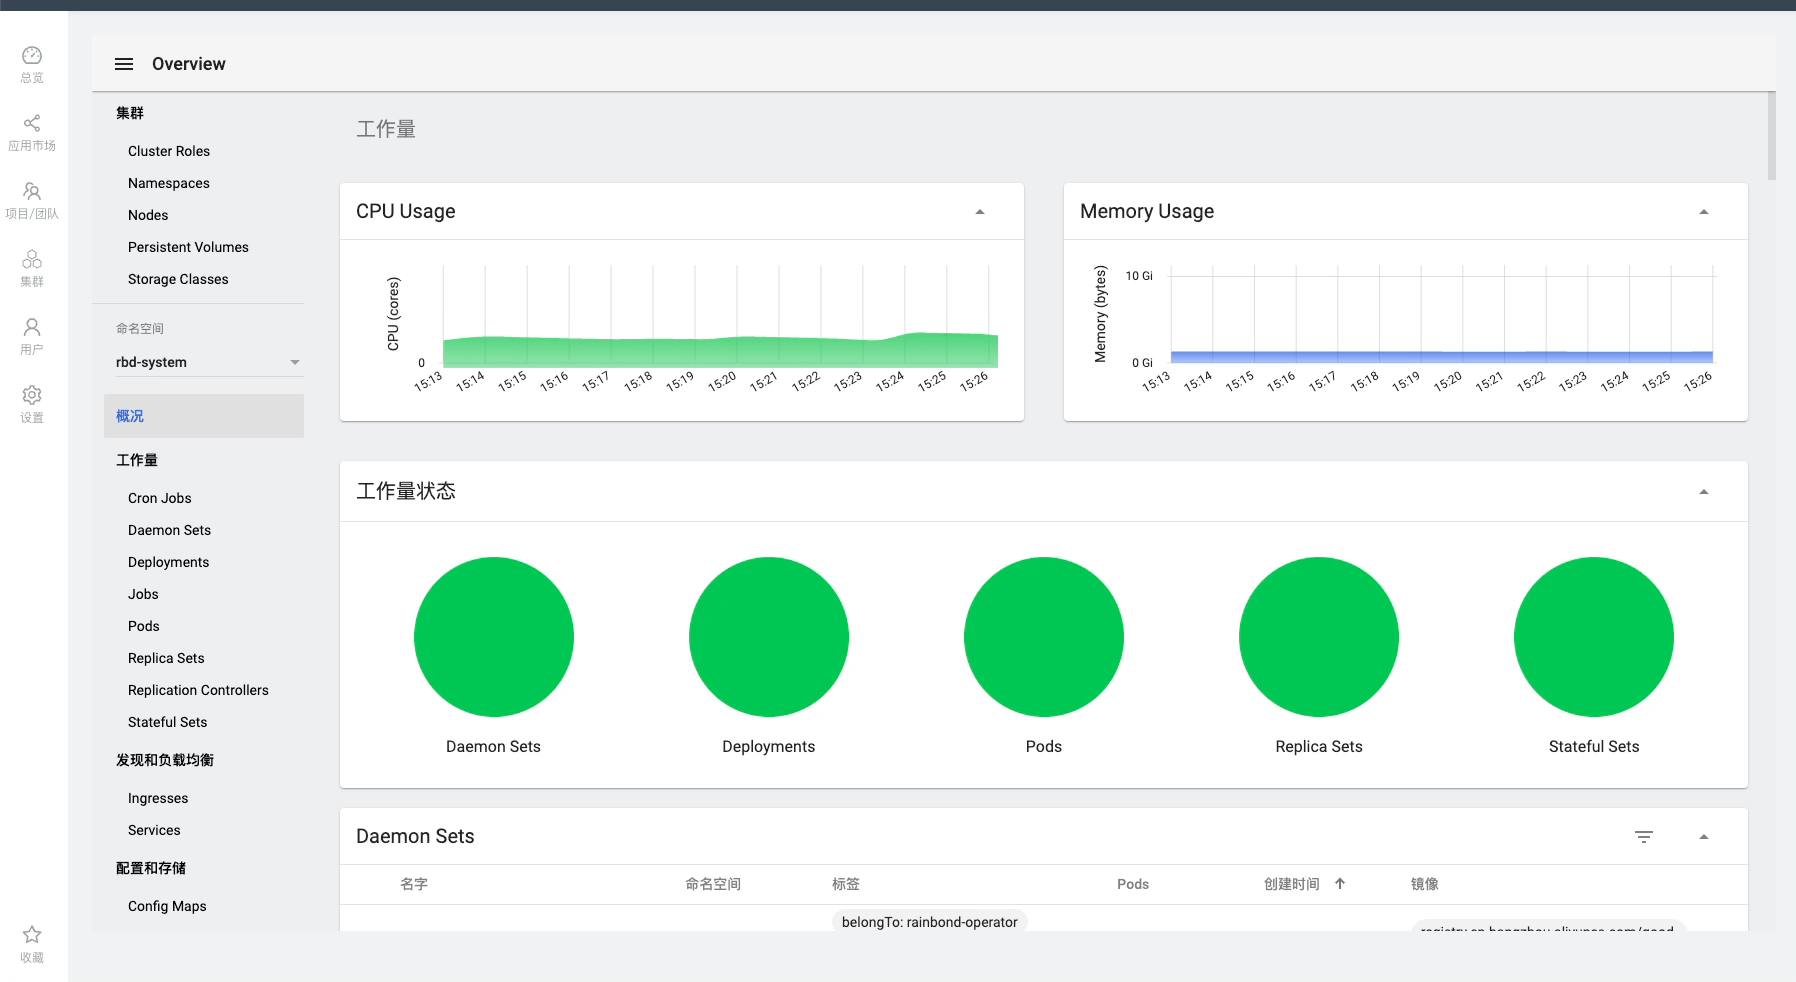Collapse the Daemon Sets card
The image size is (1796, 982).
coord(1704,837)
